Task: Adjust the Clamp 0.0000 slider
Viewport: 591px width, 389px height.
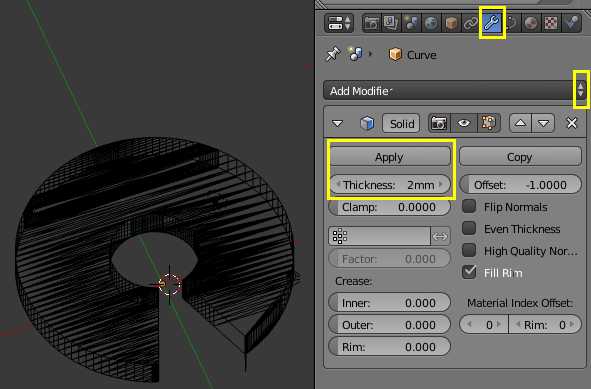Action: (x=390, y=207)
